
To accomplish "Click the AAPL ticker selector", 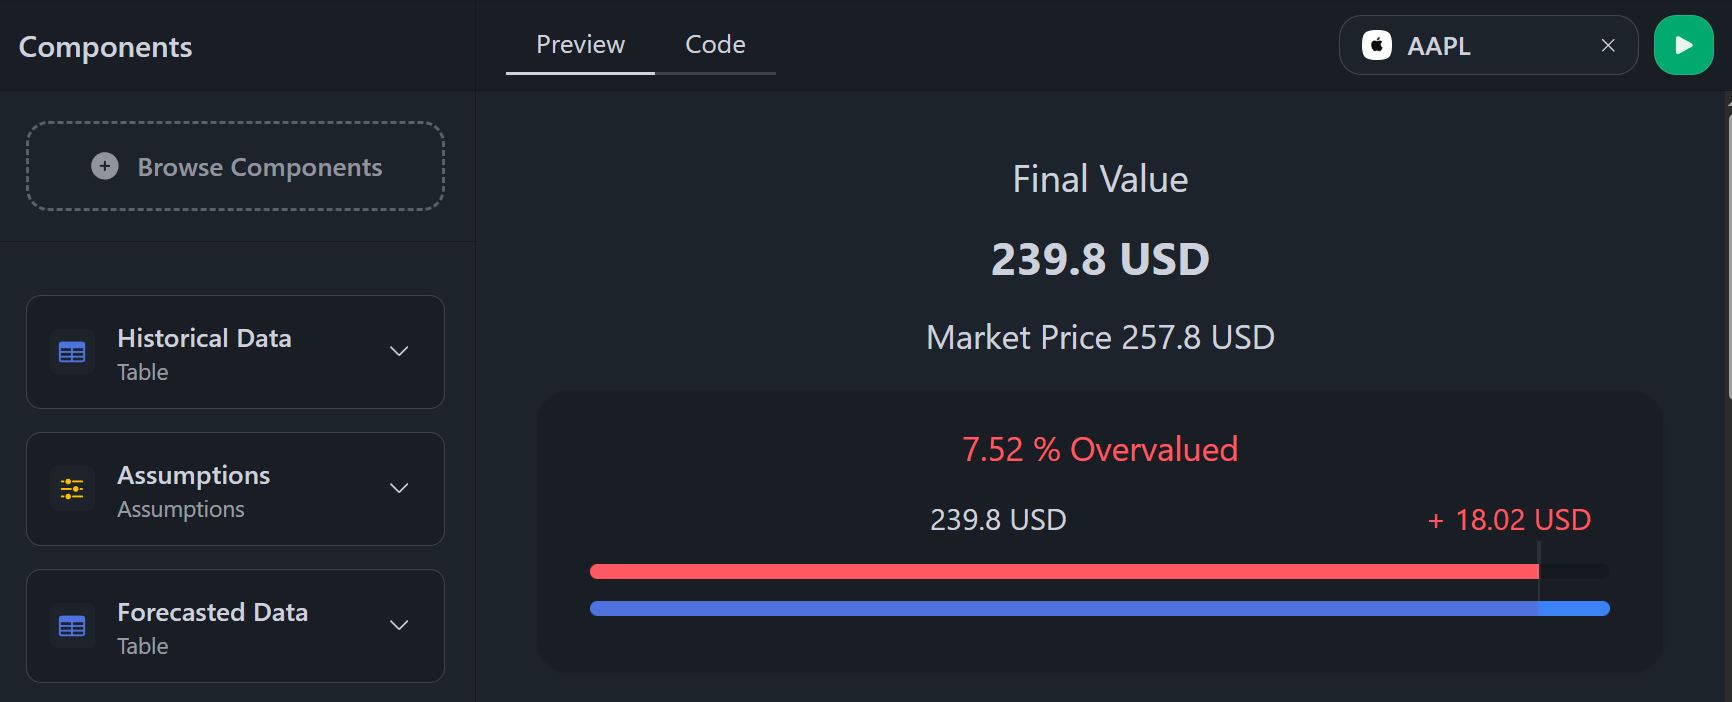I will tap(1470, 45).
